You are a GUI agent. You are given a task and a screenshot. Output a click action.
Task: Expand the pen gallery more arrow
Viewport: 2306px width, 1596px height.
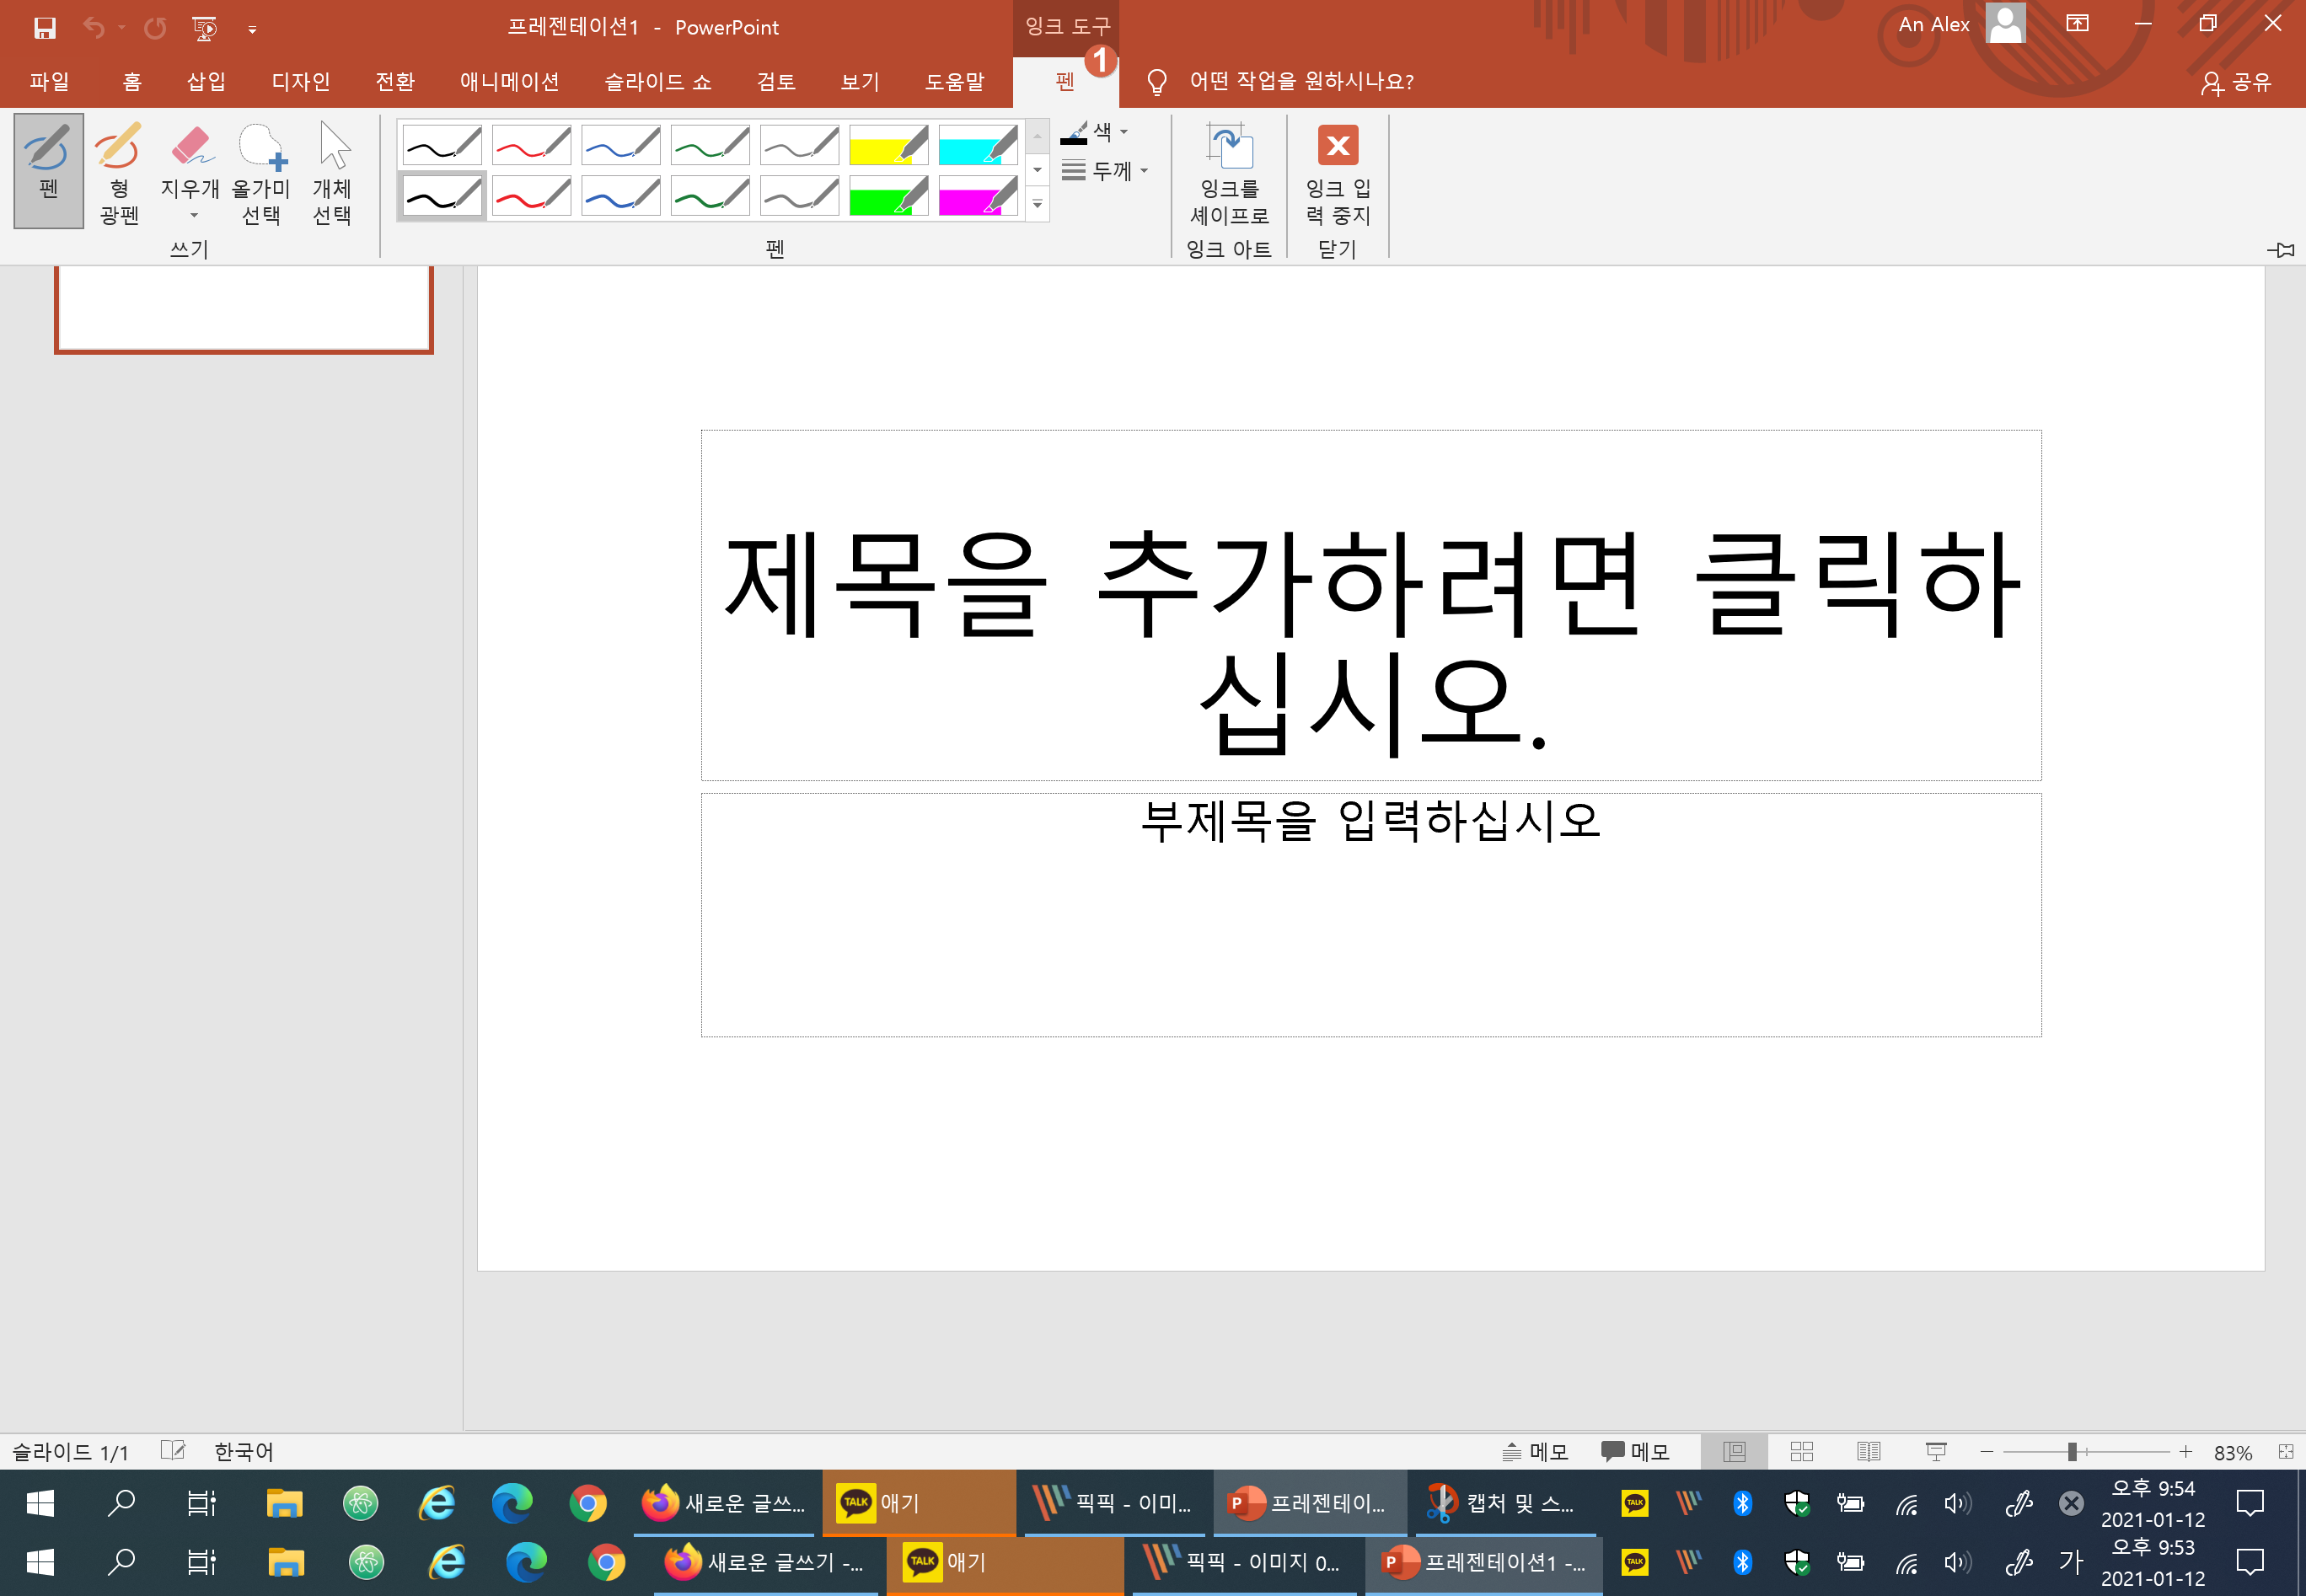tap(1037, 205)
